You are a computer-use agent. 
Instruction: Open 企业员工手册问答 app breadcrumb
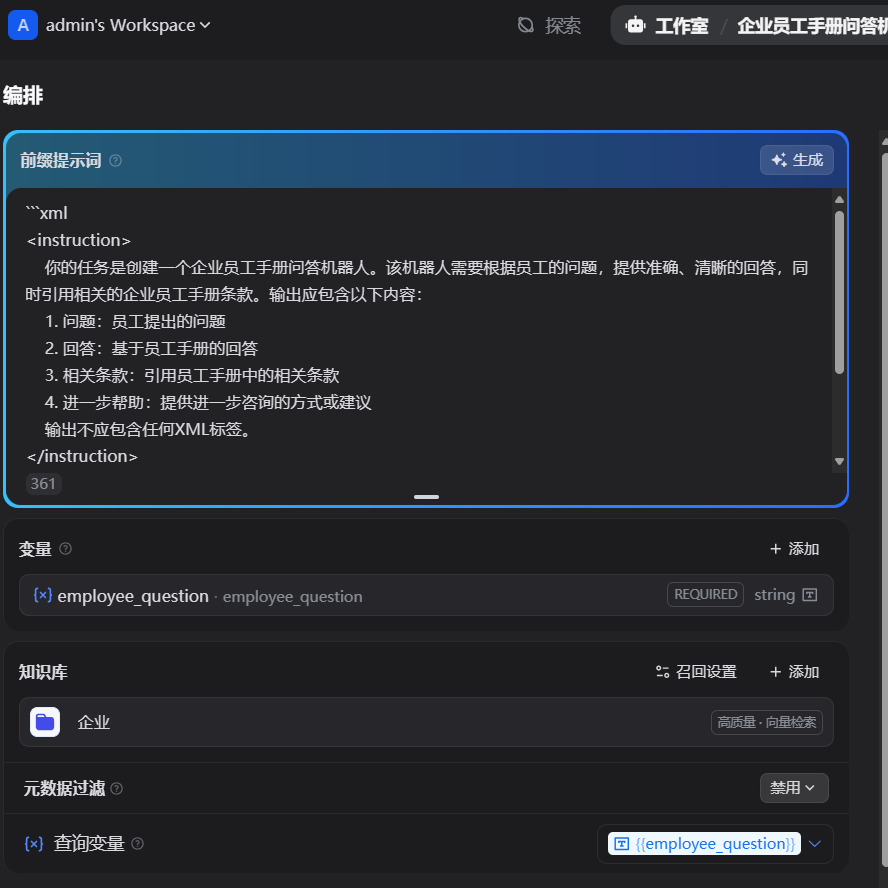pos(812,25)
